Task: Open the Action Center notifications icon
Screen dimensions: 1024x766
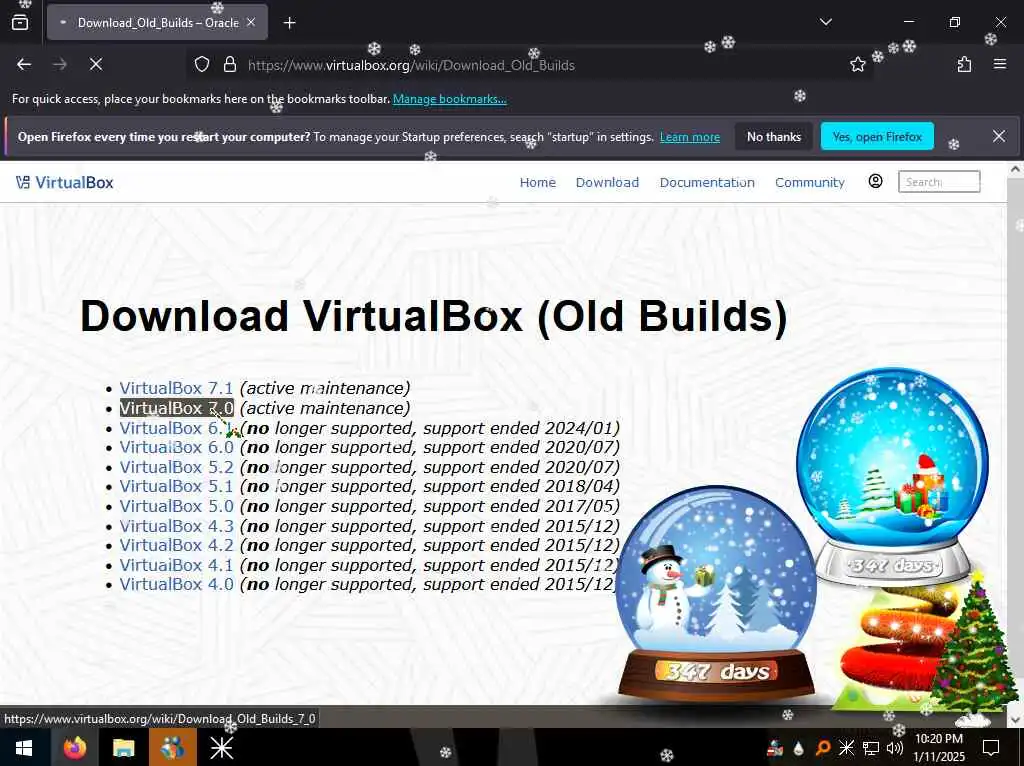Action: tap(991, 748)
